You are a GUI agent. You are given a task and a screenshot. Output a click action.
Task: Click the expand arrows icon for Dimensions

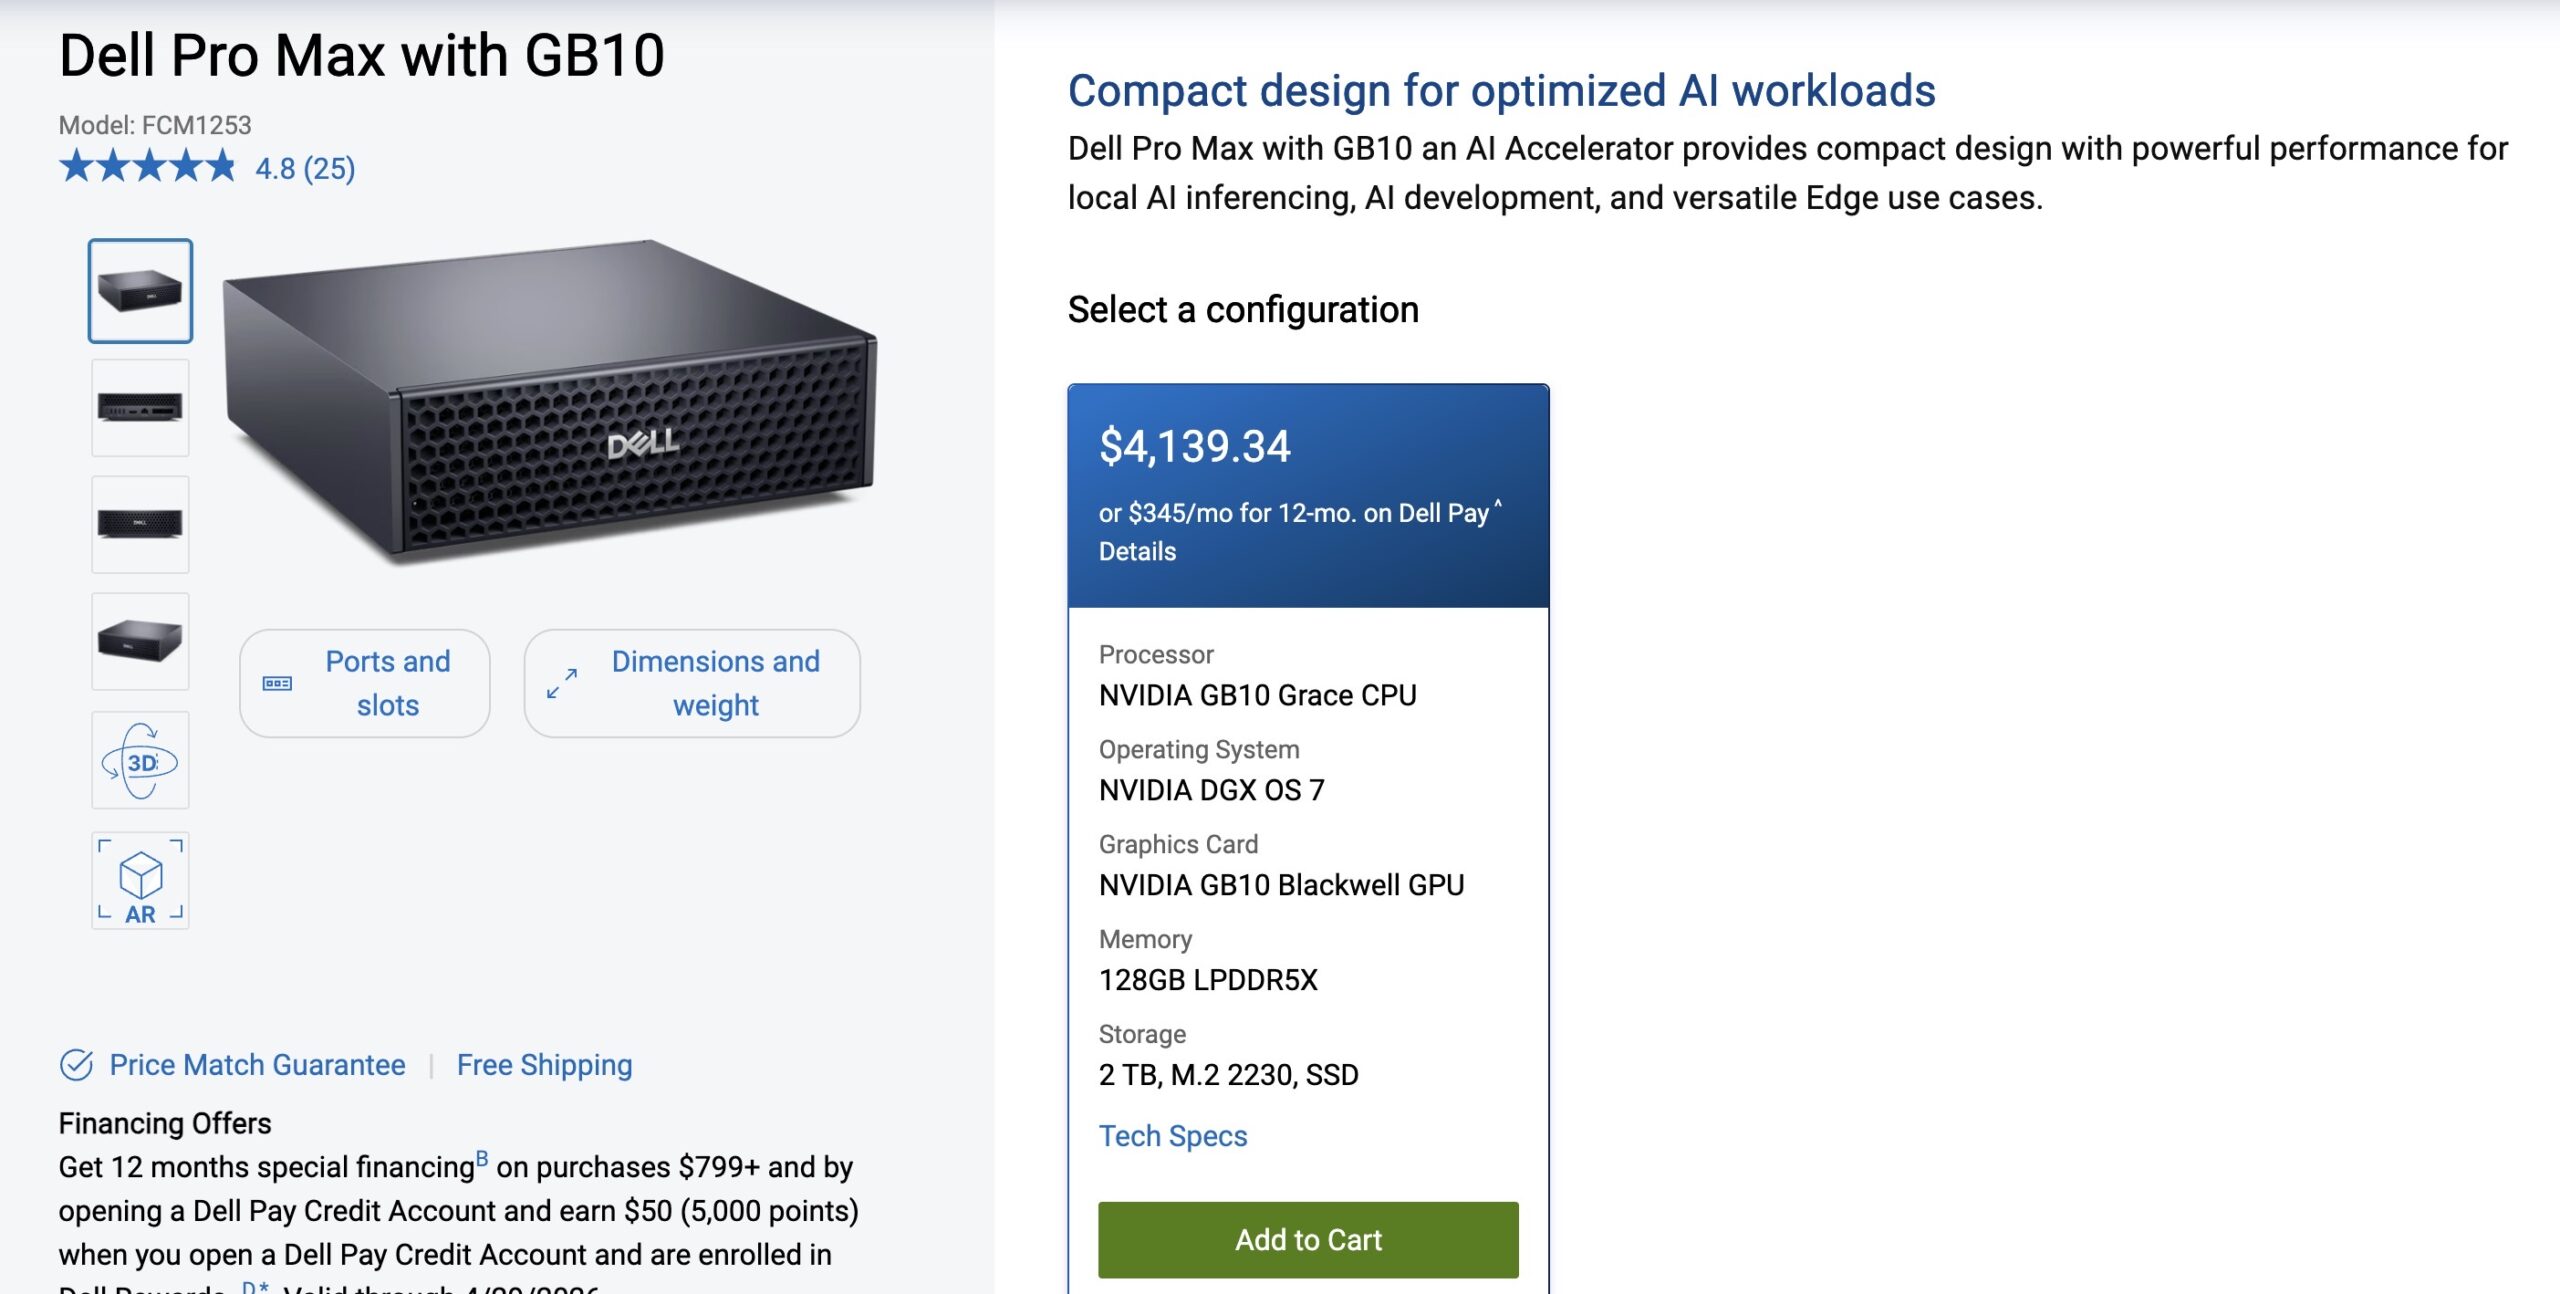click(562, 684)
